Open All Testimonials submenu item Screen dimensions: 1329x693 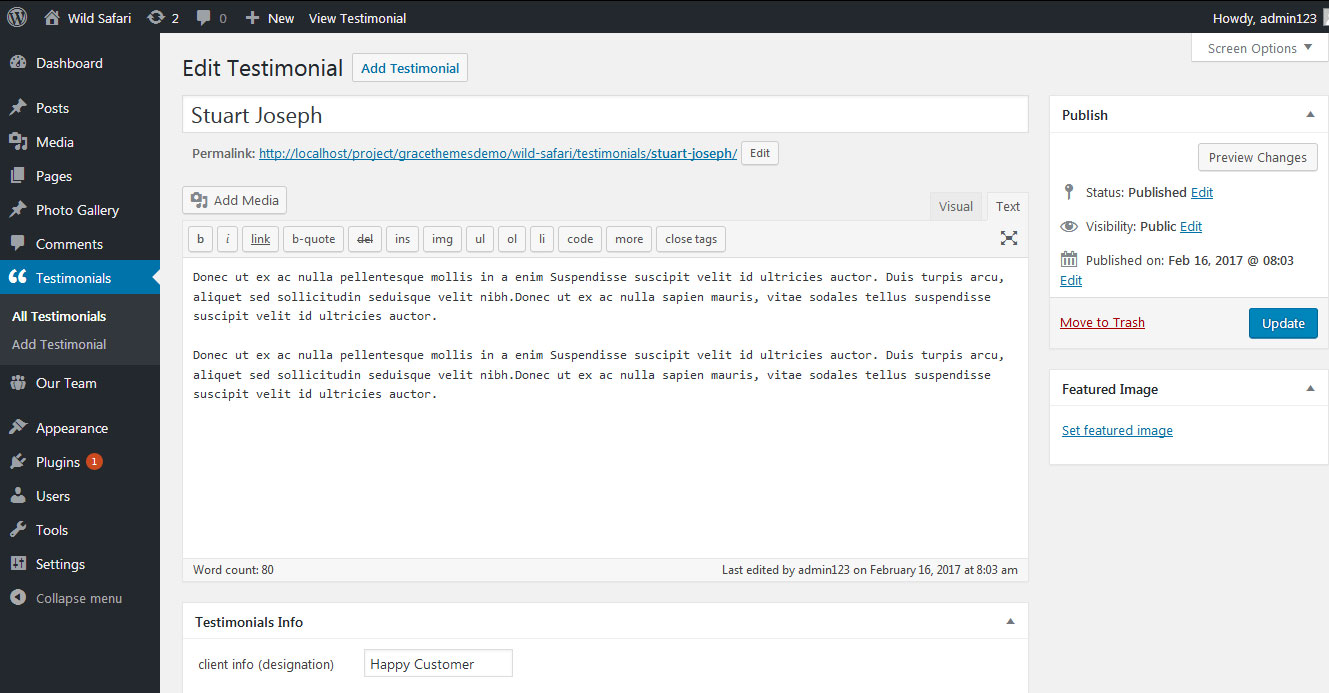coord(59,316)
